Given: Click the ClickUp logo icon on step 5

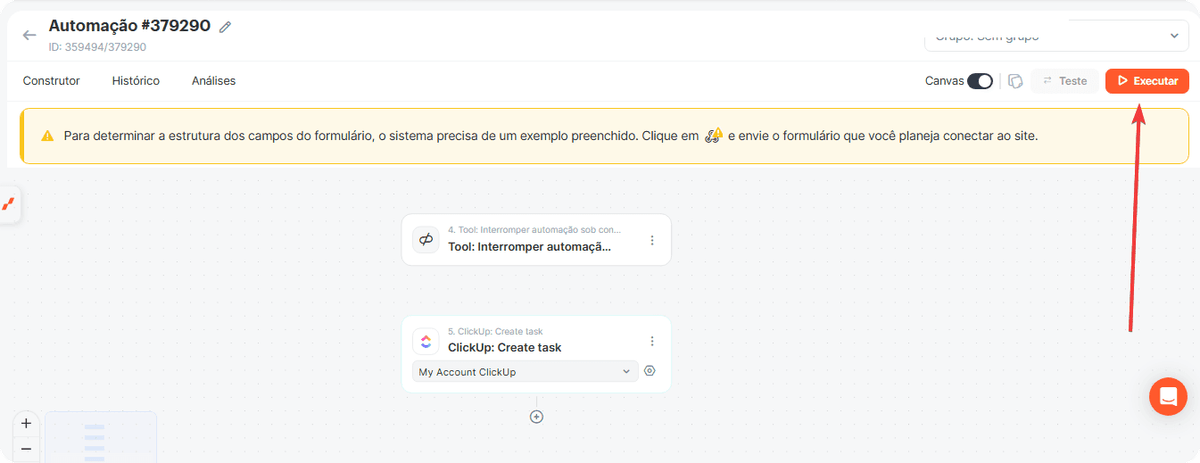Looking at the screenshot, I should click(x=426, y=341).
